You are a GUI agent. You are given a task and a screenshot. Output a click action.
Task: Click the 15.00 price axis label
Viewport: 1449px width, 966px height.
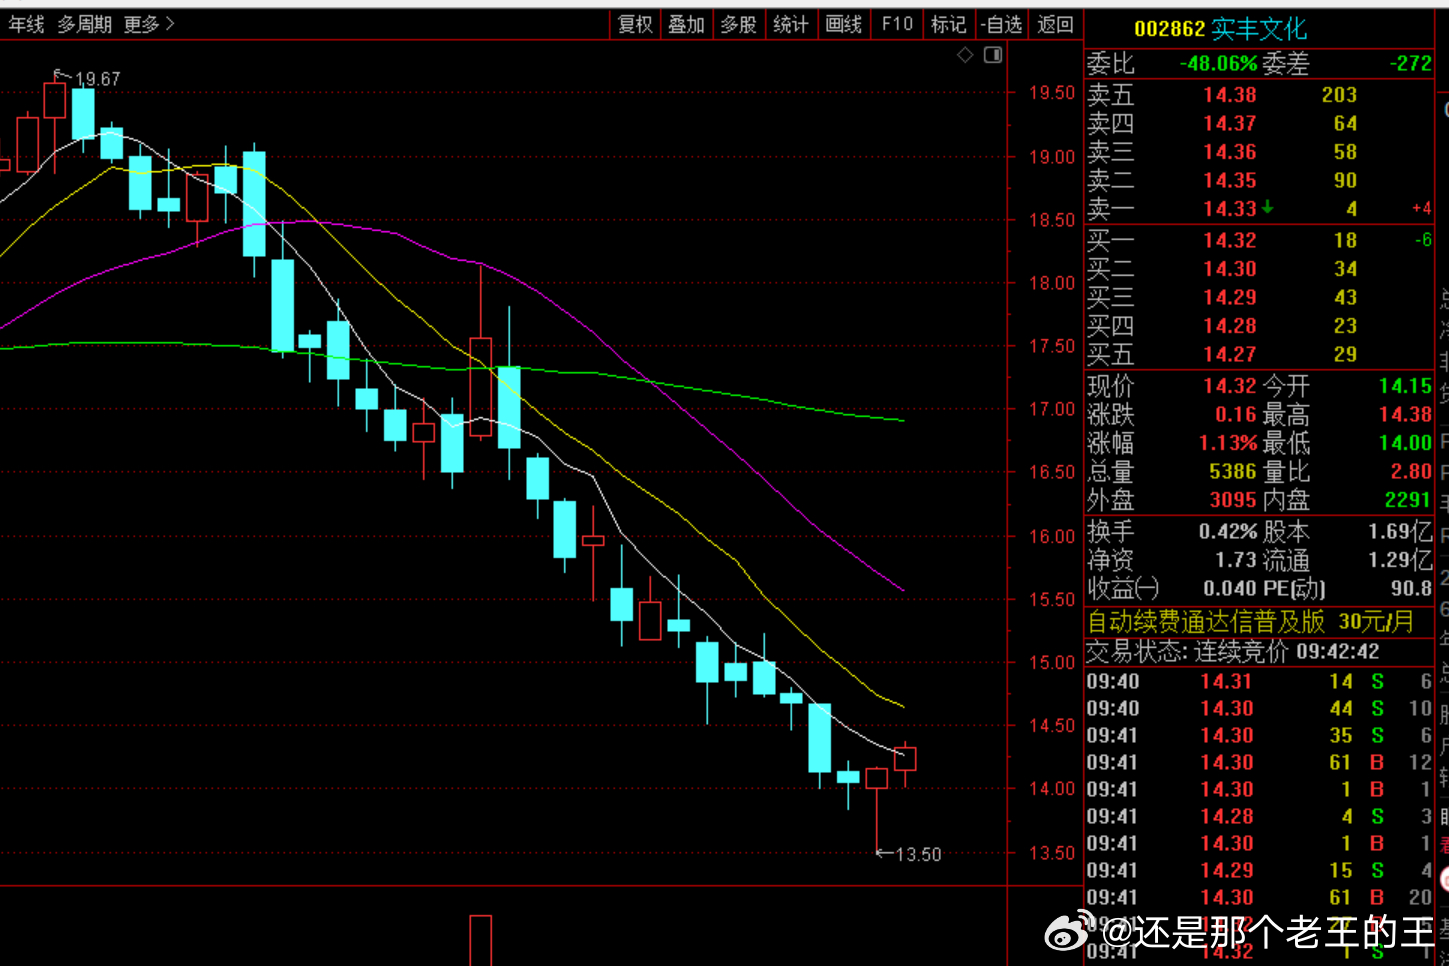click(1052, 662)
